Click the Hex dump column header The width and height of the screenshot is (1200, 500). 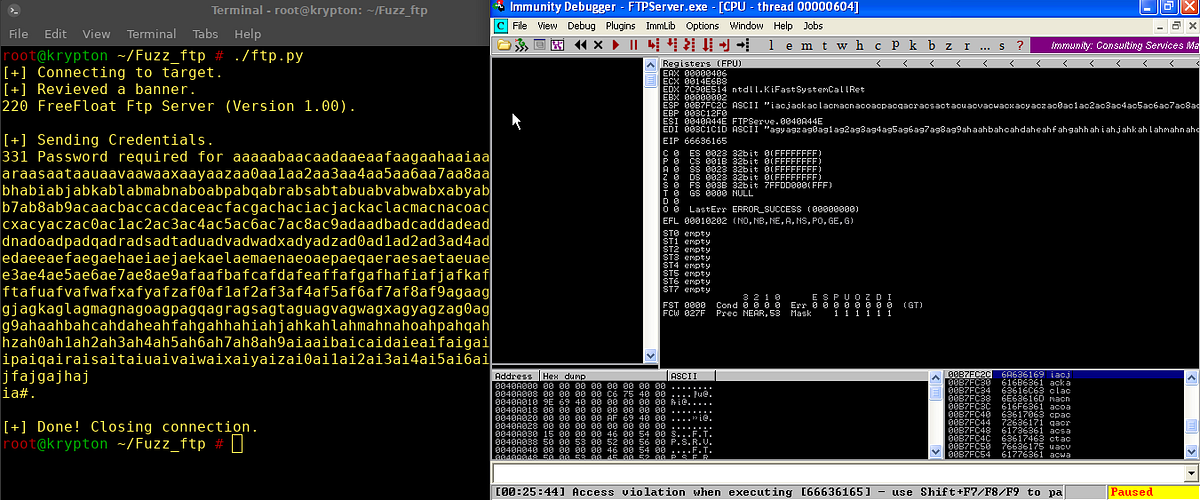603,376
